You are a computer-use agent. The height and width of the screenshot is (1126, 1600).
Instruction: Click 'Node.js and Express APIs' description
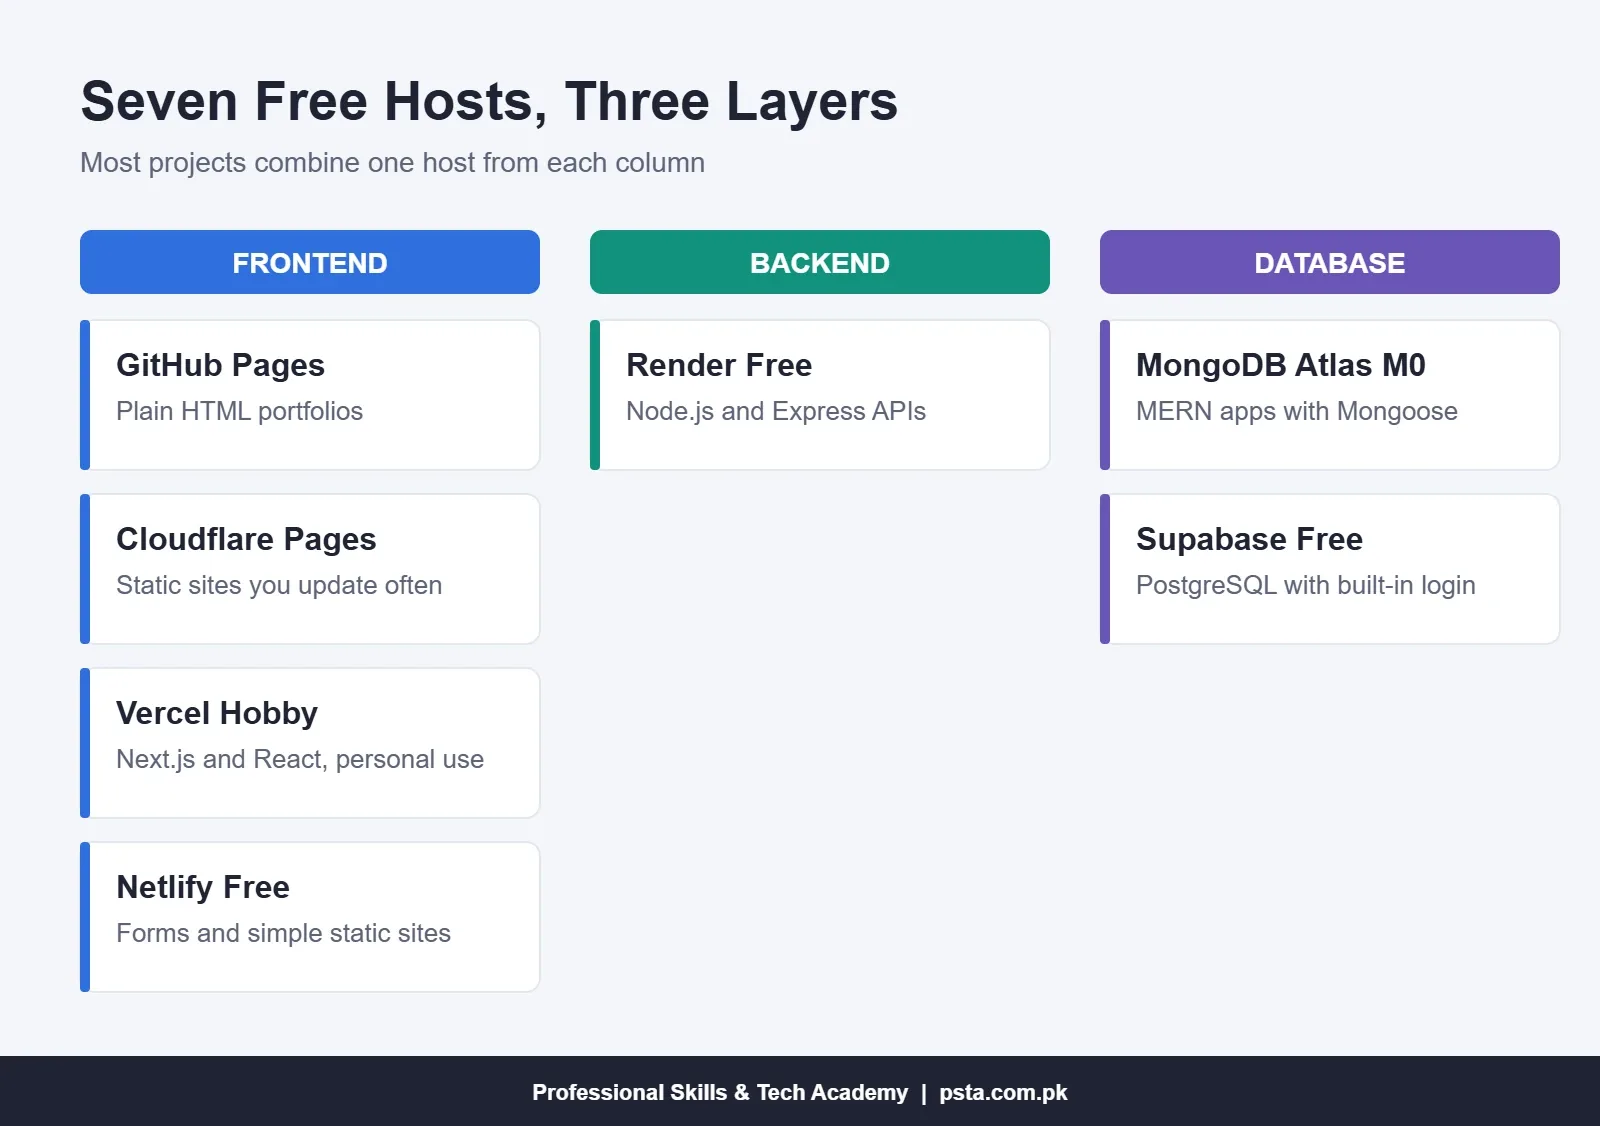(x=776, y=411)
